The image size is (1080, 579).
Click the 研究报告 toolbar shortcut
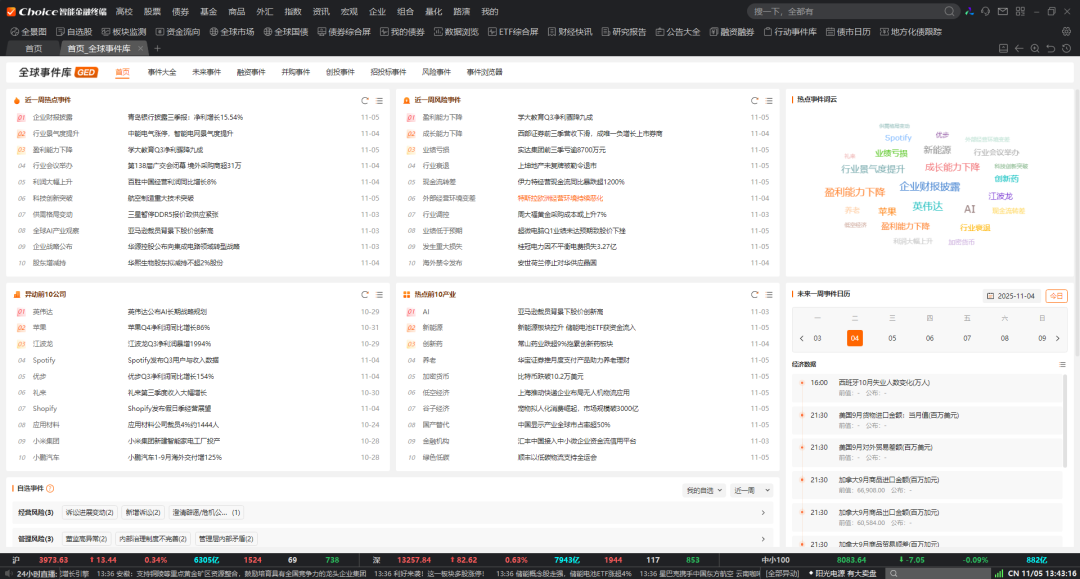pyautogui.click(x=623, y=32)
